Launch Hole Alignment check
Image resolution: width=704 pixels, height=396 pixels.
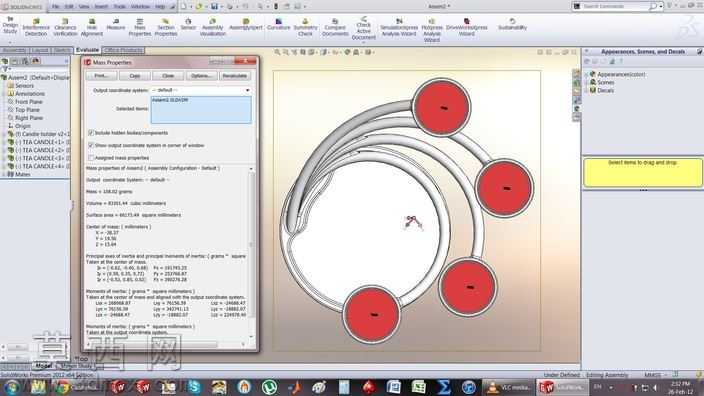point(92,27)
